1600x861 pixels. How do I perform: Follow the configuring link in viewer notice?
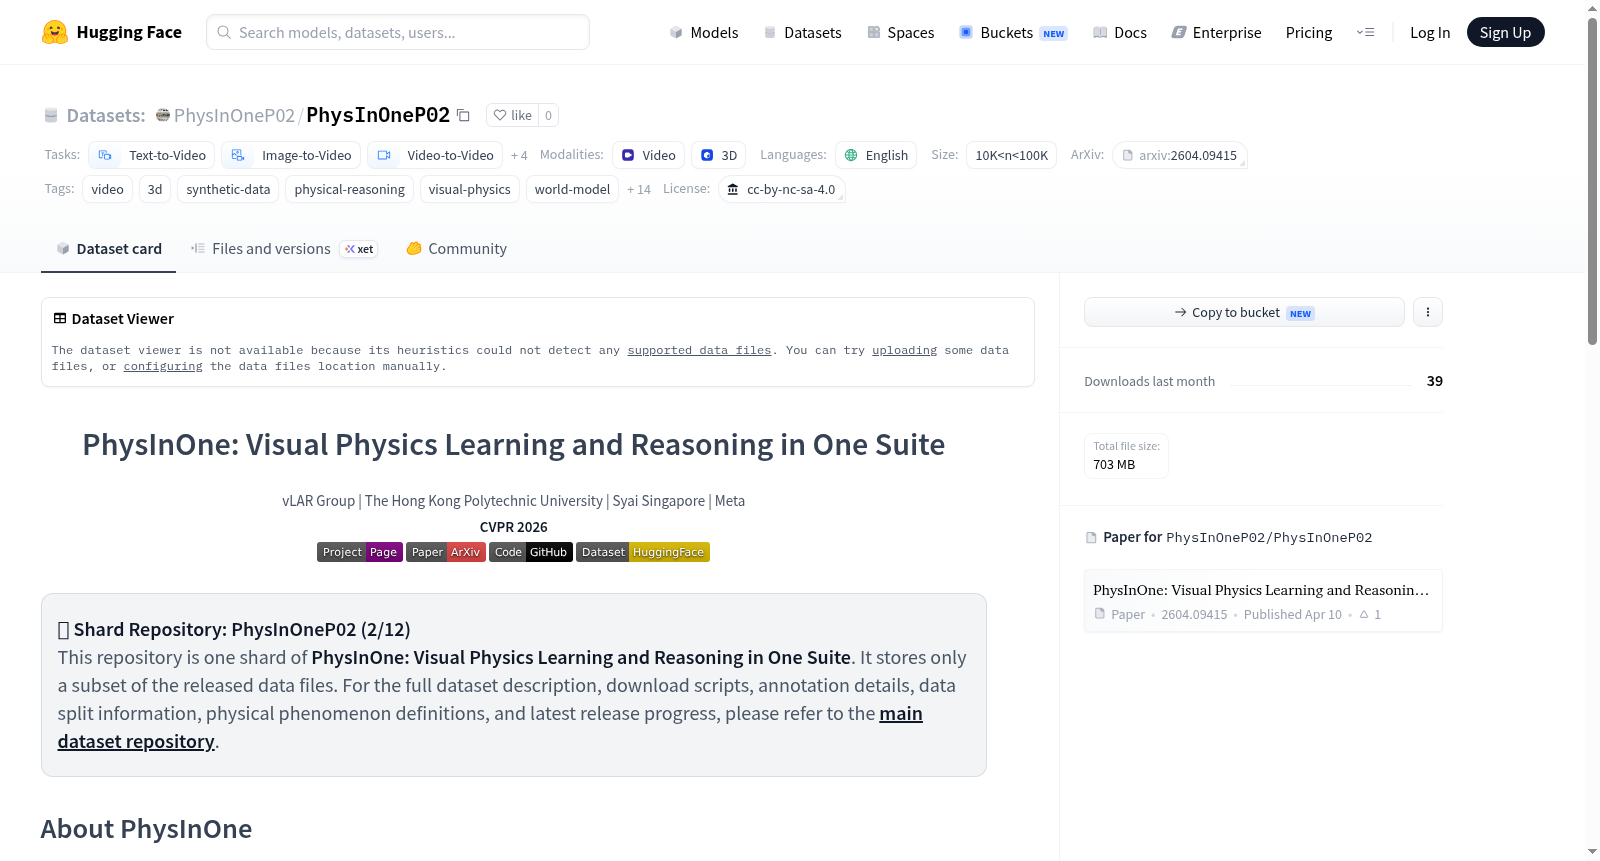[x=163, y=366]
